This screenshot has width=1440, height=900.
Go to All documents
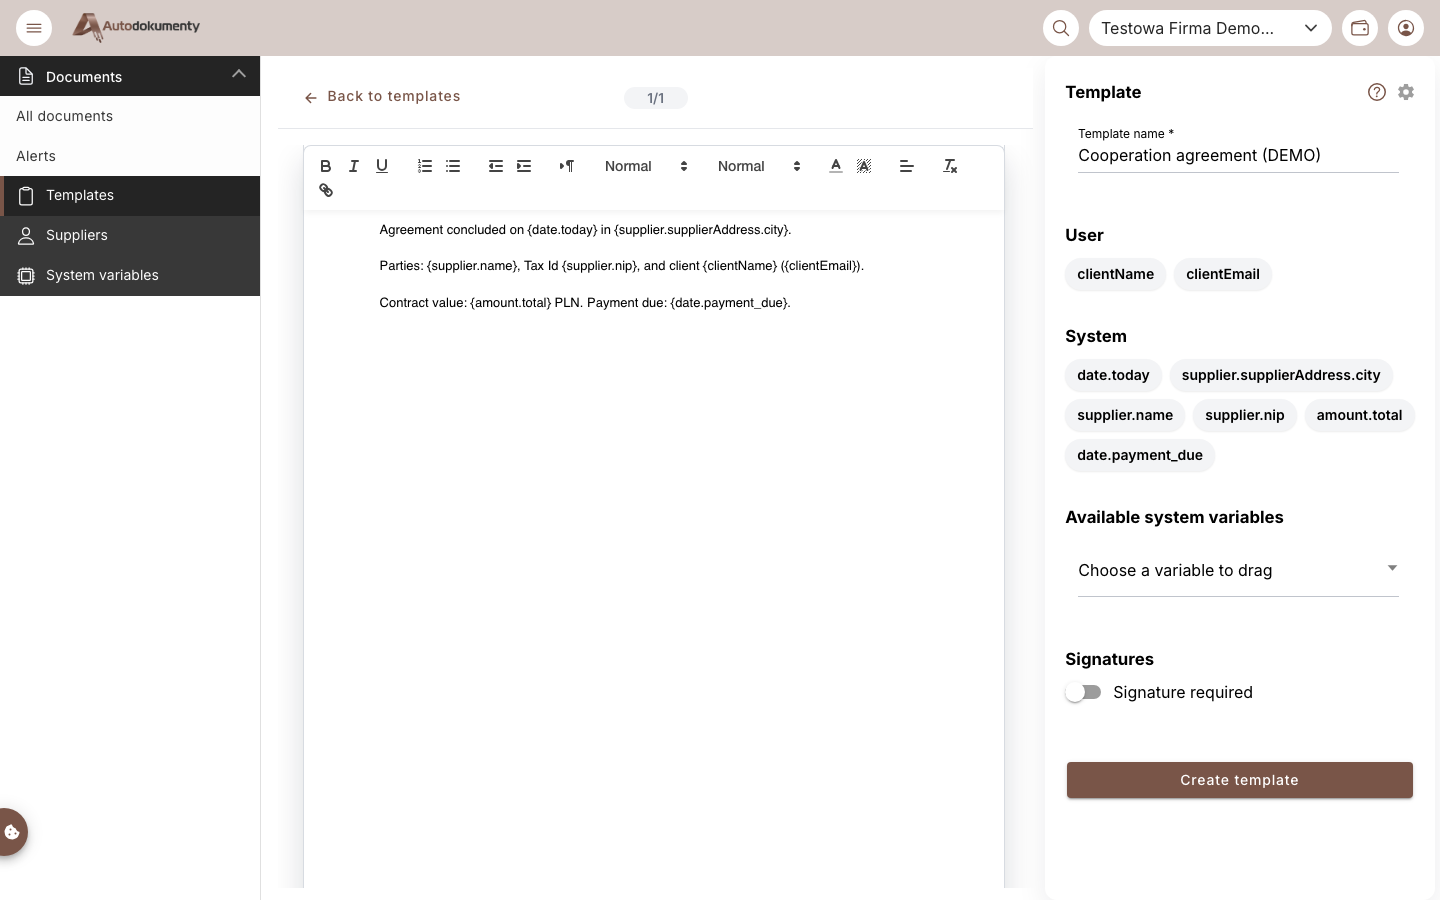click(130, 116)
